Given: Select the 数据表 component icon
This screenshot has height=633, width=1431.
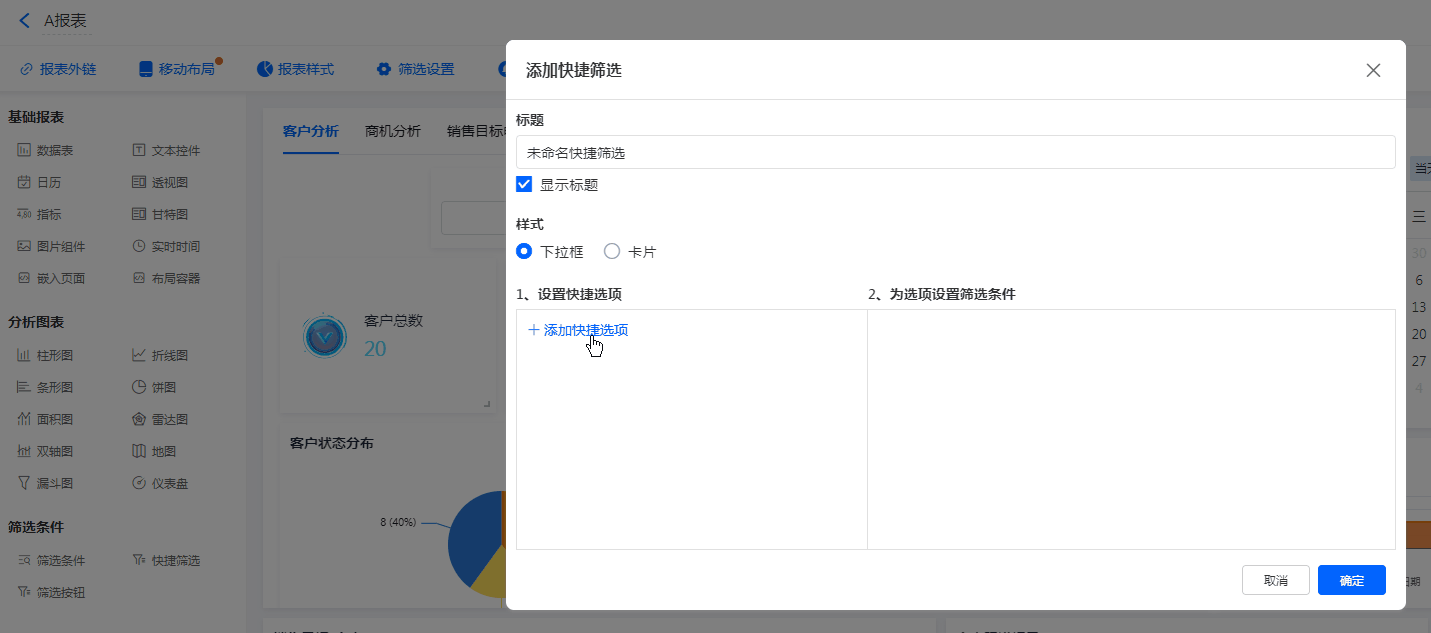Looking at the screenshot, I should pyautogui.click(x=24, y=151).
